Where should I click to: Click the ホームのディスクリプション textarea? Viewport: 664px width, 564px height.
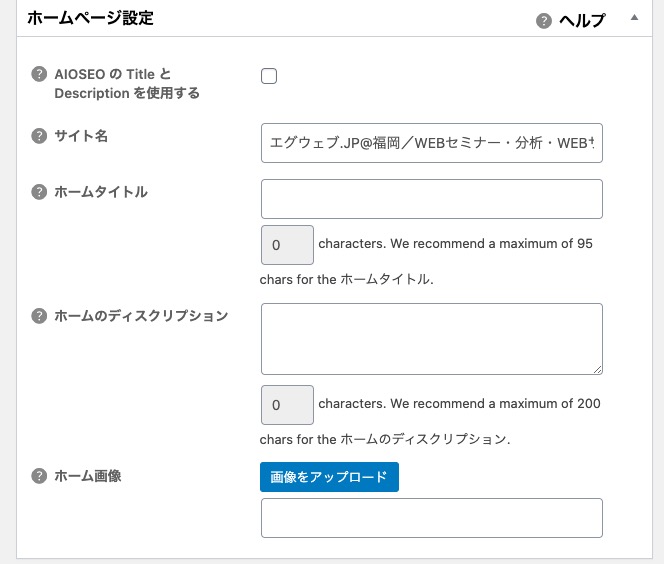point(431,339)
